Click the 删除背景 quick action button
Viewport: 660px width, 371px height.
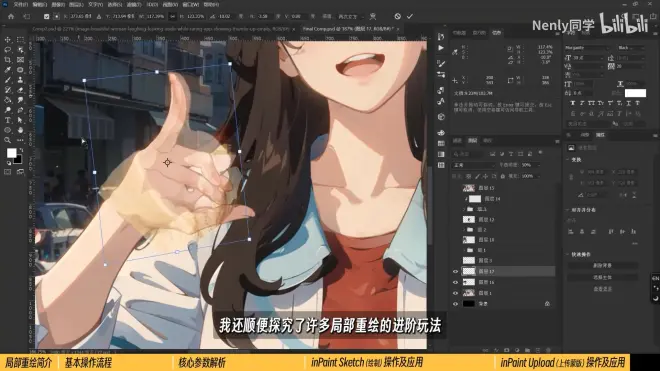pyautogui.click(x=602, y=266)
